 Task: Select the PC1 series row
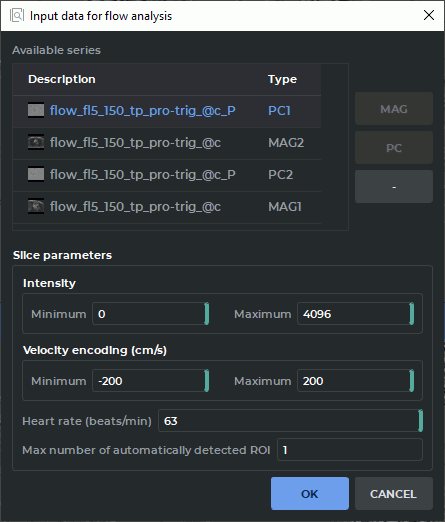167,111
